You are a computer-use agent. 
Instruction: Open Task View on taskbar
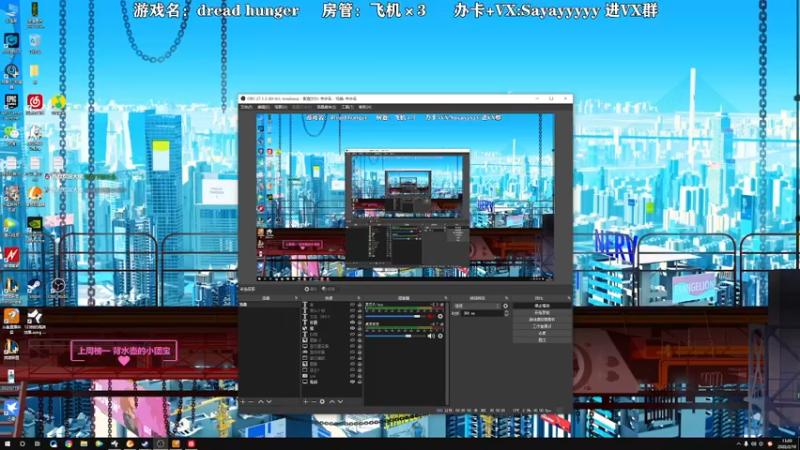click(x=37, y=444)
